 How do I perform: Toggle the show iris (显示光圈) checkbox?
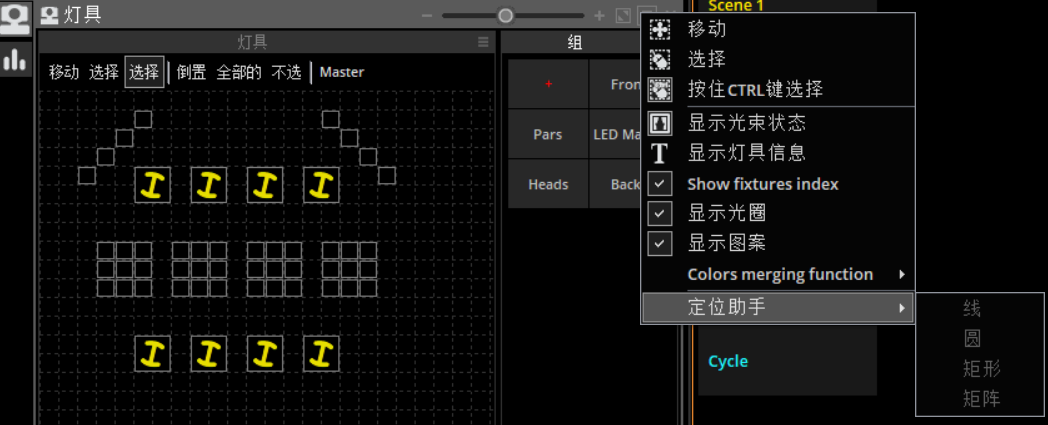coord(660,213)
